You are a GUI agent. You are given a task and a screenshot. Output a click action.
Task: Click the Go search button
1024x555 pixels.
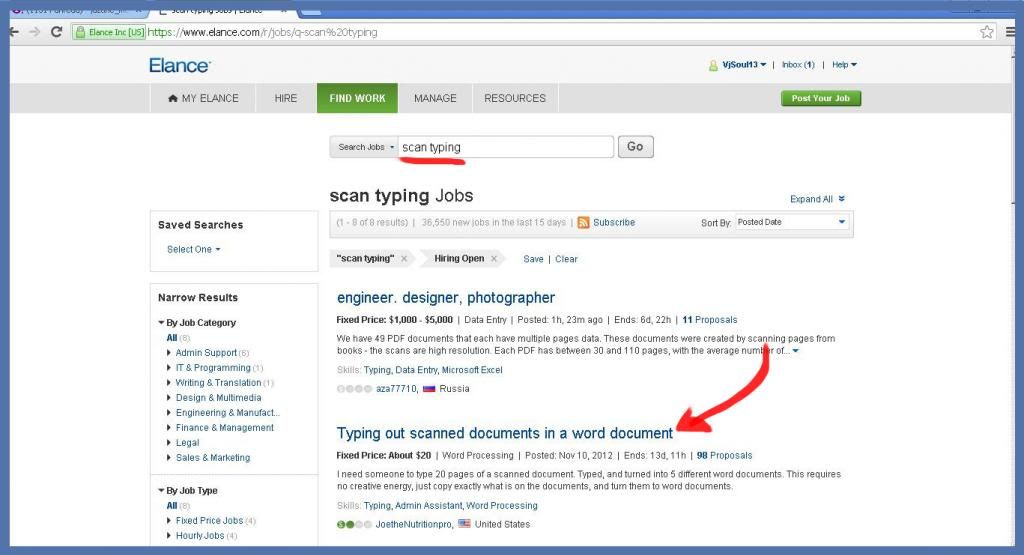tap(635, 147)
